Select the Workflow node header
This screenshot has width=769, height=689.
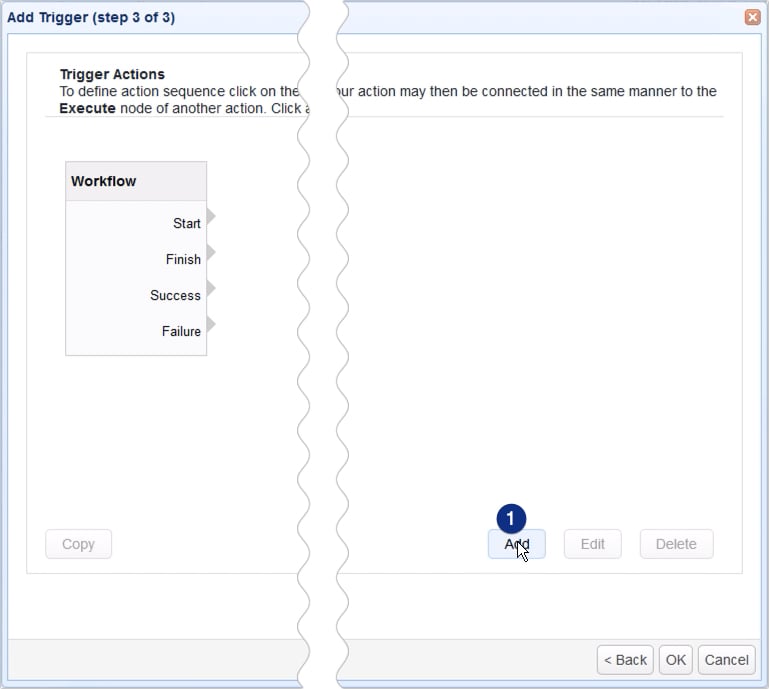pos(136,181)
